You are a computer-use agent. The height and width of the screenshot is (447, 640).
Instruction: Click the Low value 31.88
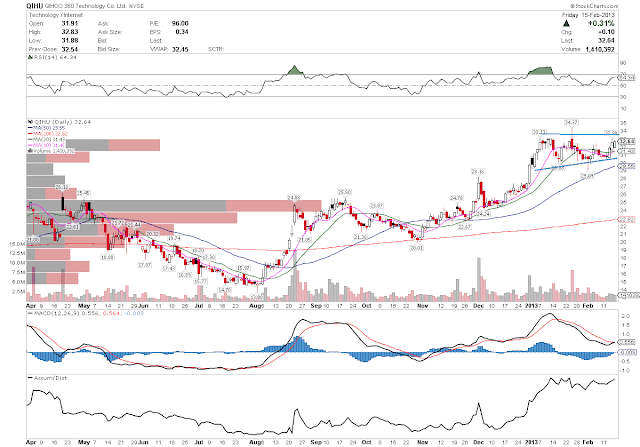coord(70,40)
